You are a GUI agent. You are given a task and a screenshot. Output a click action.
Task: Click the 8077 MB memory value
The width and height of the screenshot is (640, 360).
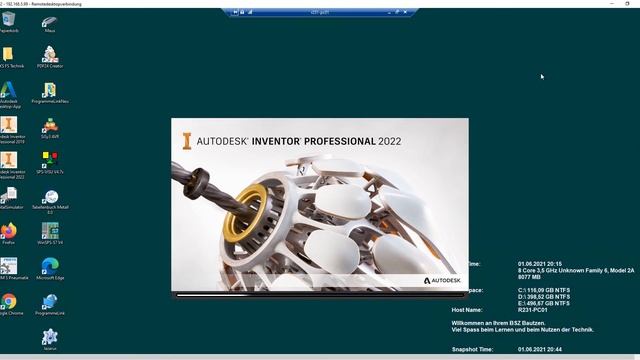tap(529, 277)
